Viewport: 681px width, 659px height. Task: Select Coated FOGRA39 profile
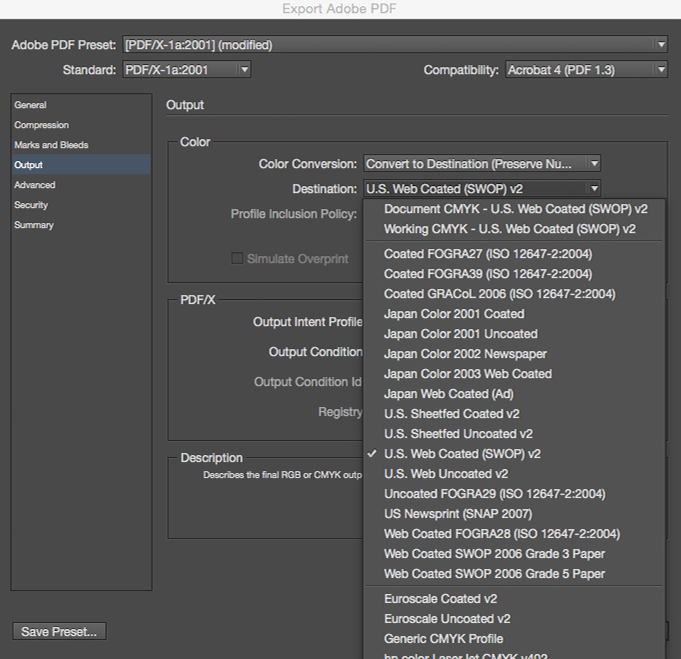point(514,274)
